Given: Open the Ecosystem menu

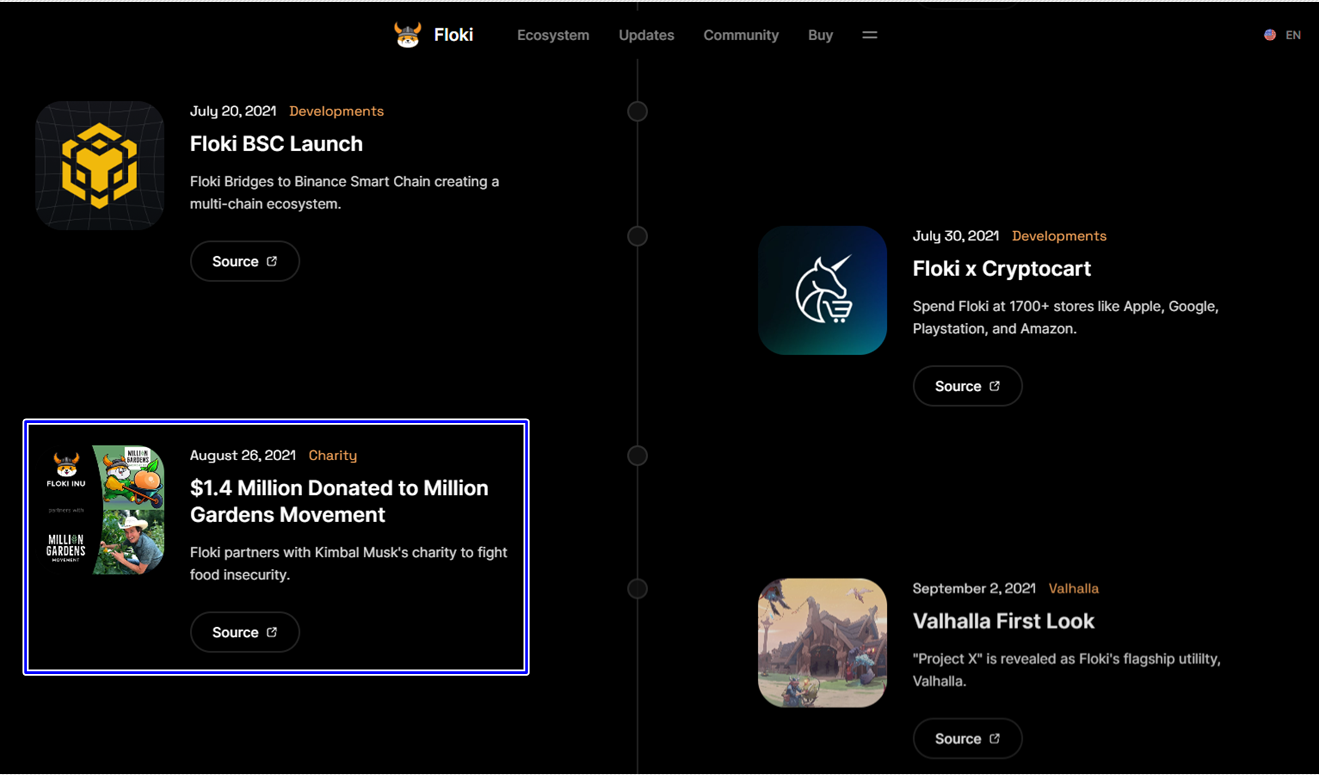Looking at the screenshot, I should tap(553, 35).
